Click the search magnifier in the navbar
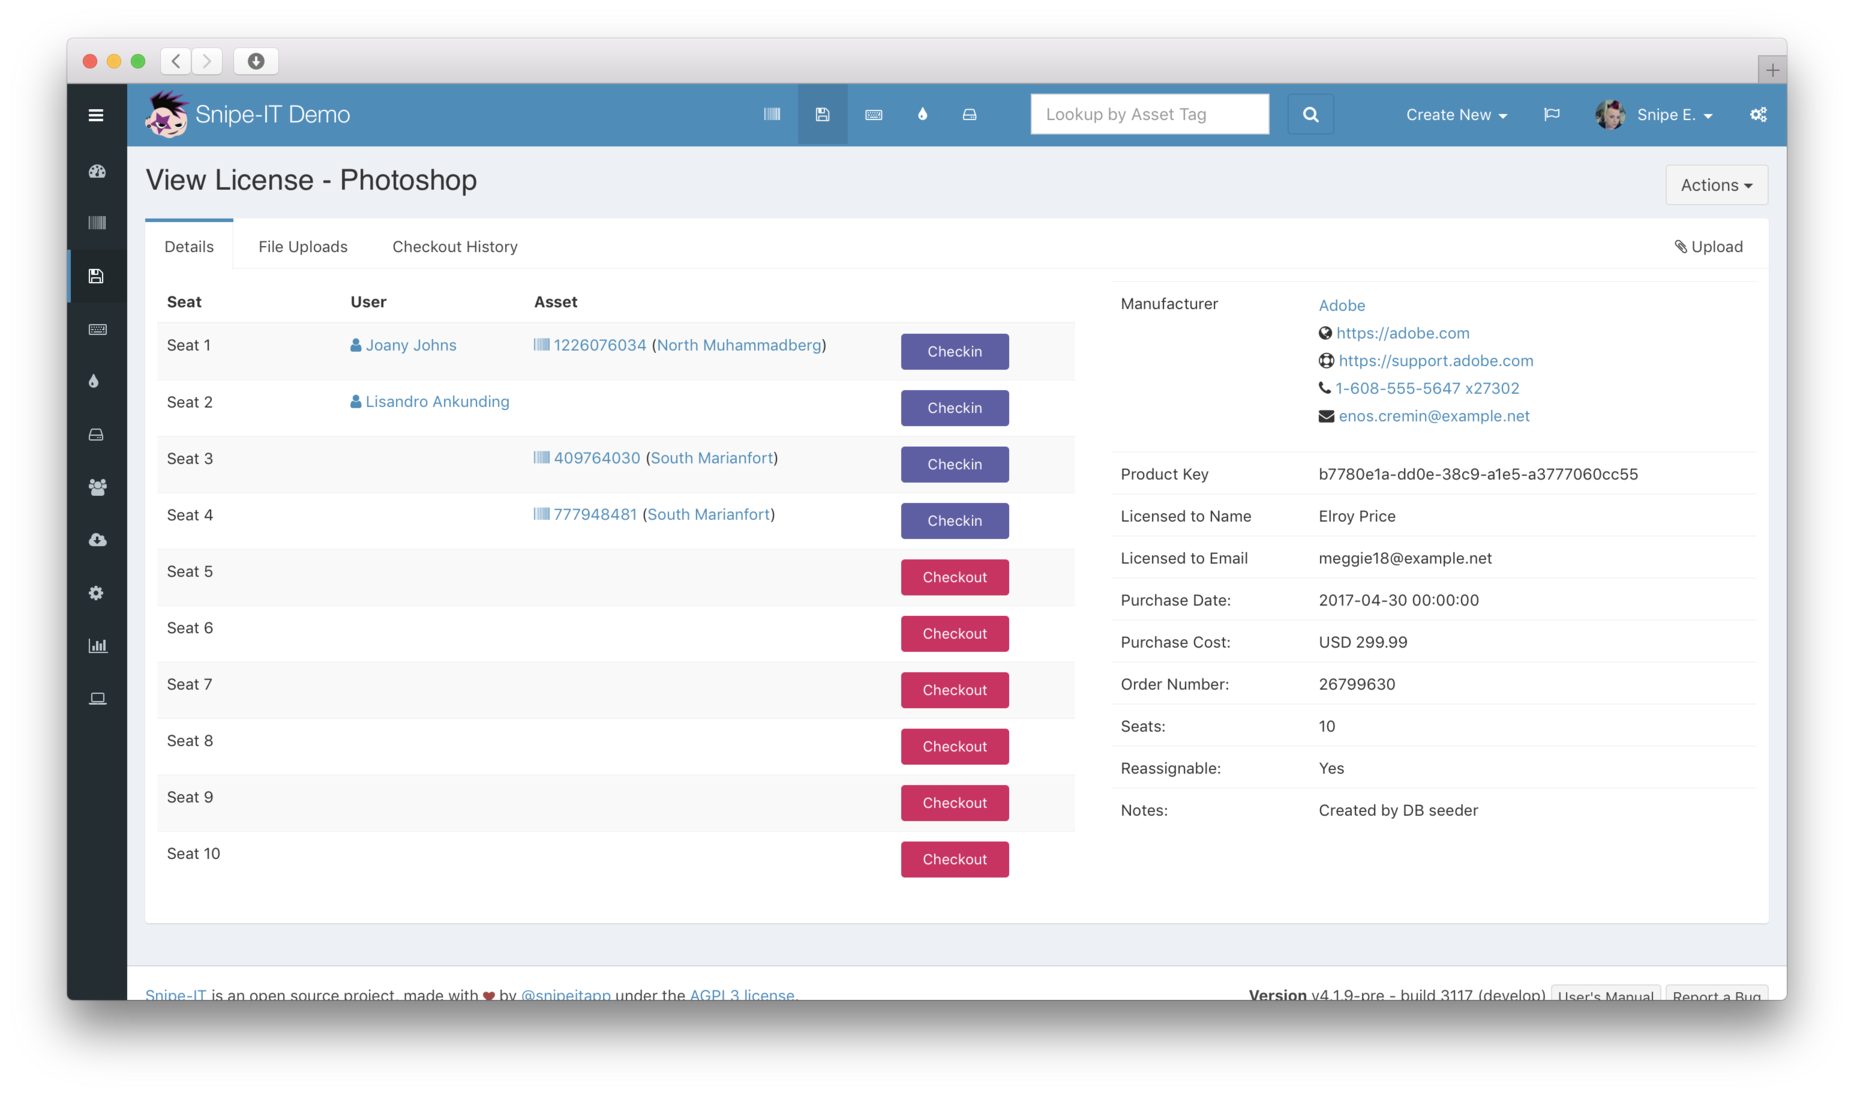Screen dimensions: 1854x1096 (1310, 113)
